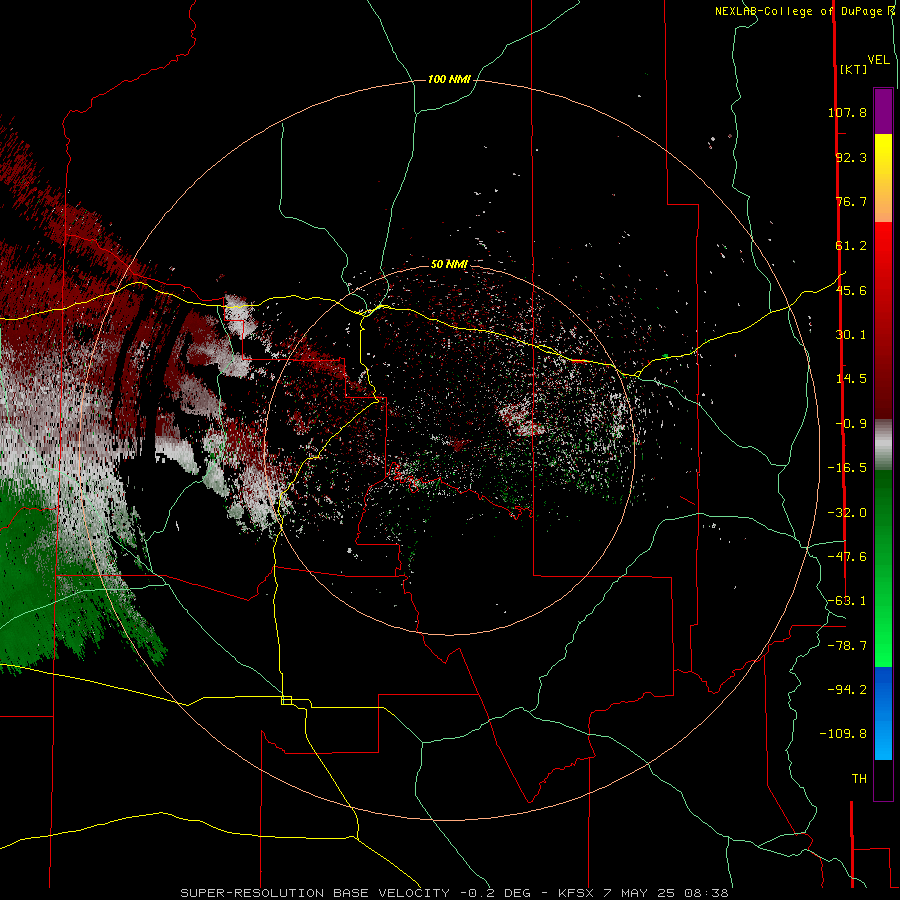Click the -16.5 value on velocity scale
The height and width of the screenshot is (900, 900).
coord(847,468)
